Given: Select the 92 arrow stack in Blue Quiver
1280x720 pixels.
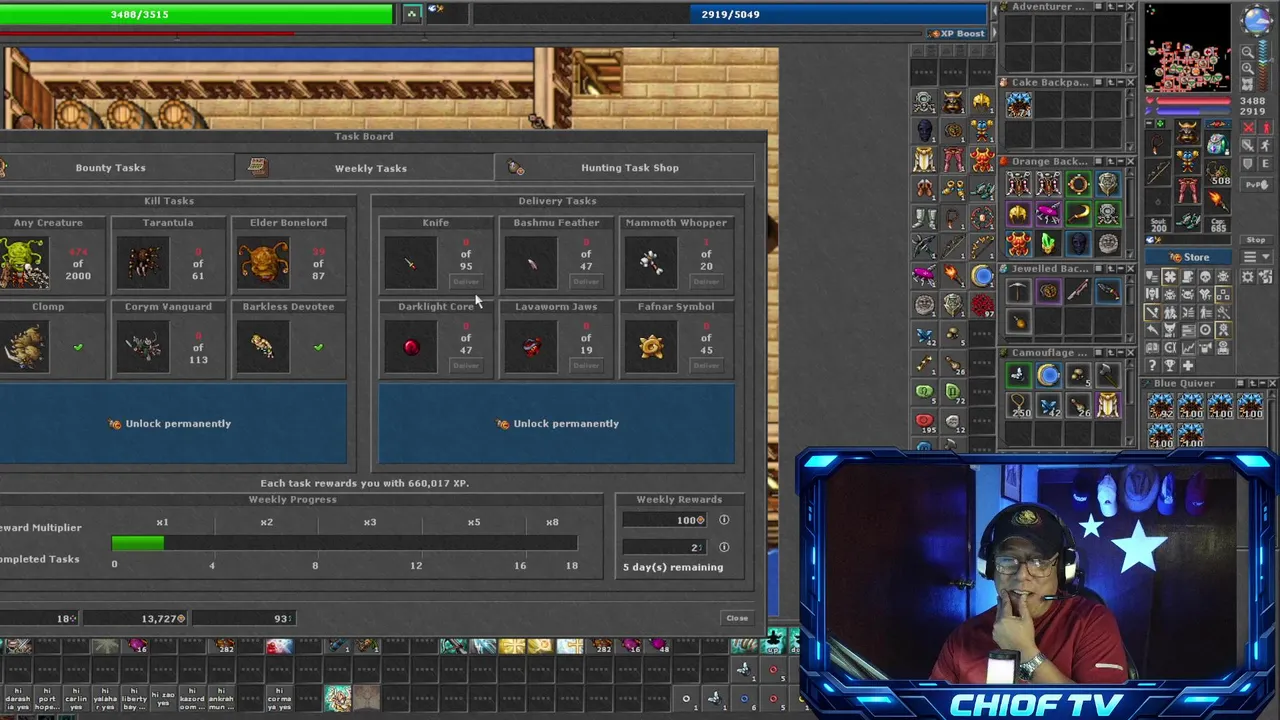Looking at the screenshot, I should tap(1161, 406).
